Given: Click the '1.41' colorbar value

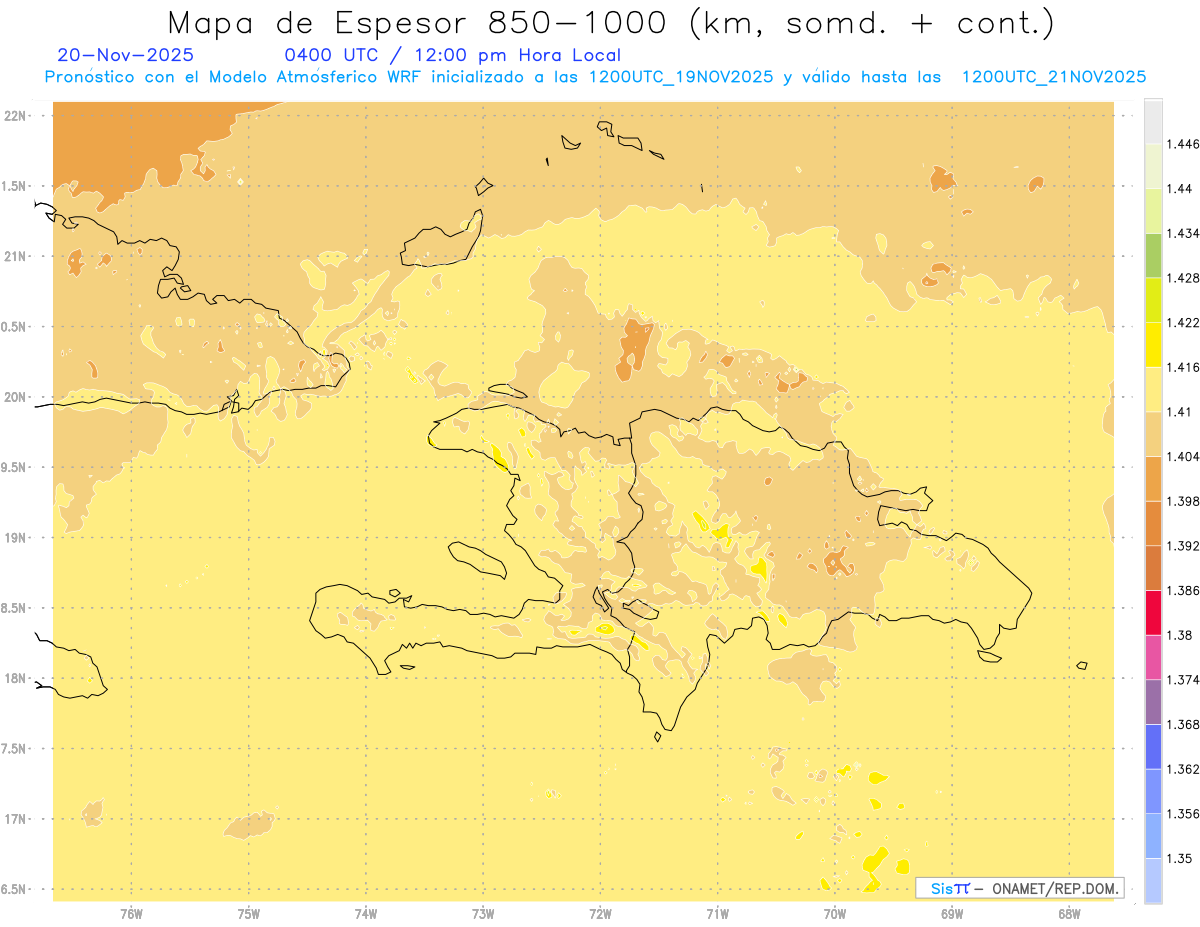Looking at the screenshot, I should click(x=1179, y=412).
